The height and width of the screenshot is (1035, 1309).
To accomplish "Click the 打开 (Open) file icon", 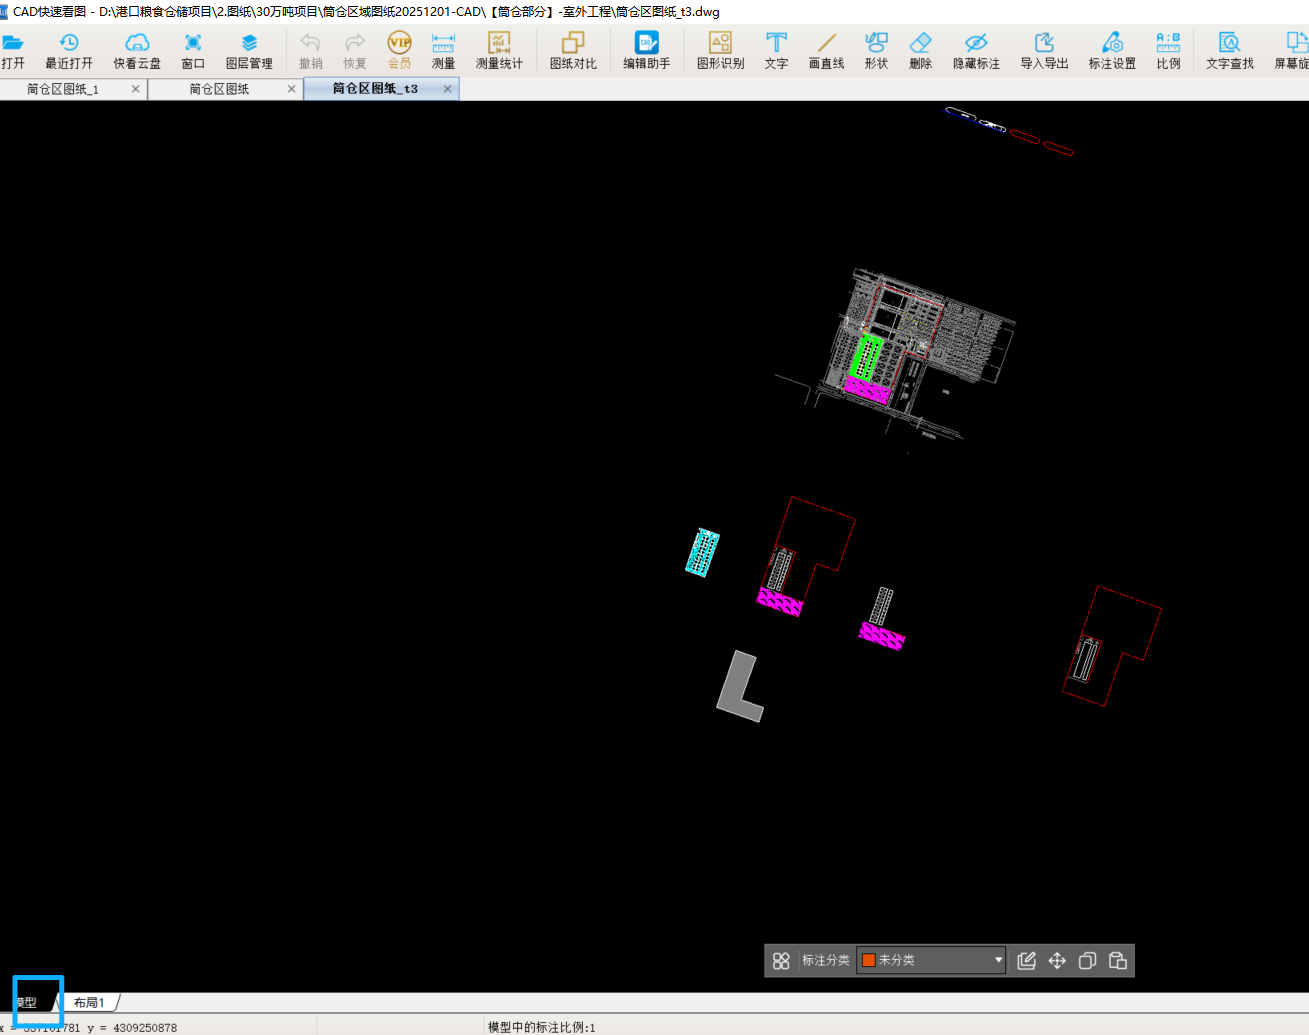I will pyautogui.click(x=13, y=50).
